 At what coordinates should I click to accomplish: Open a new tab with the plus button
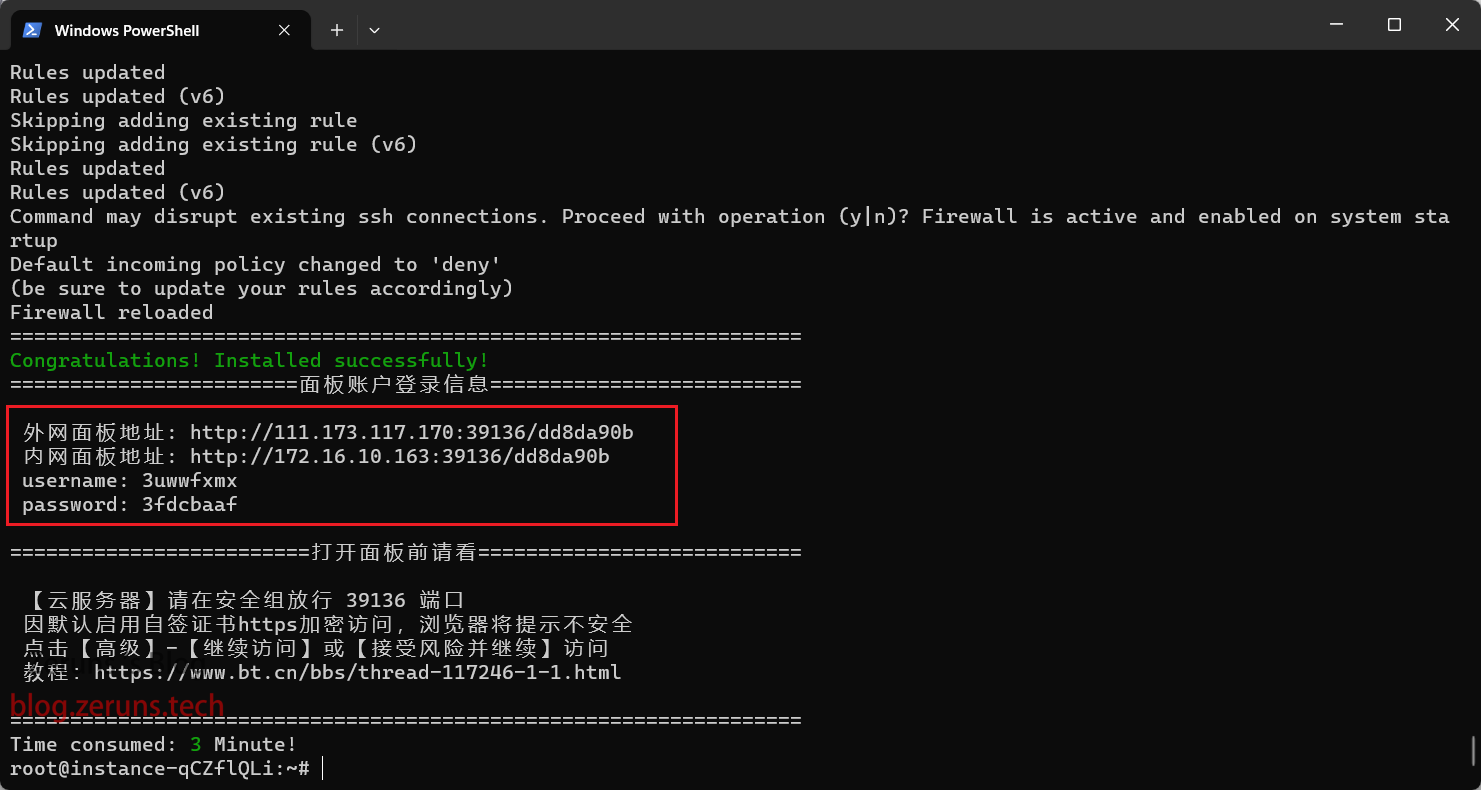(337, 30)
